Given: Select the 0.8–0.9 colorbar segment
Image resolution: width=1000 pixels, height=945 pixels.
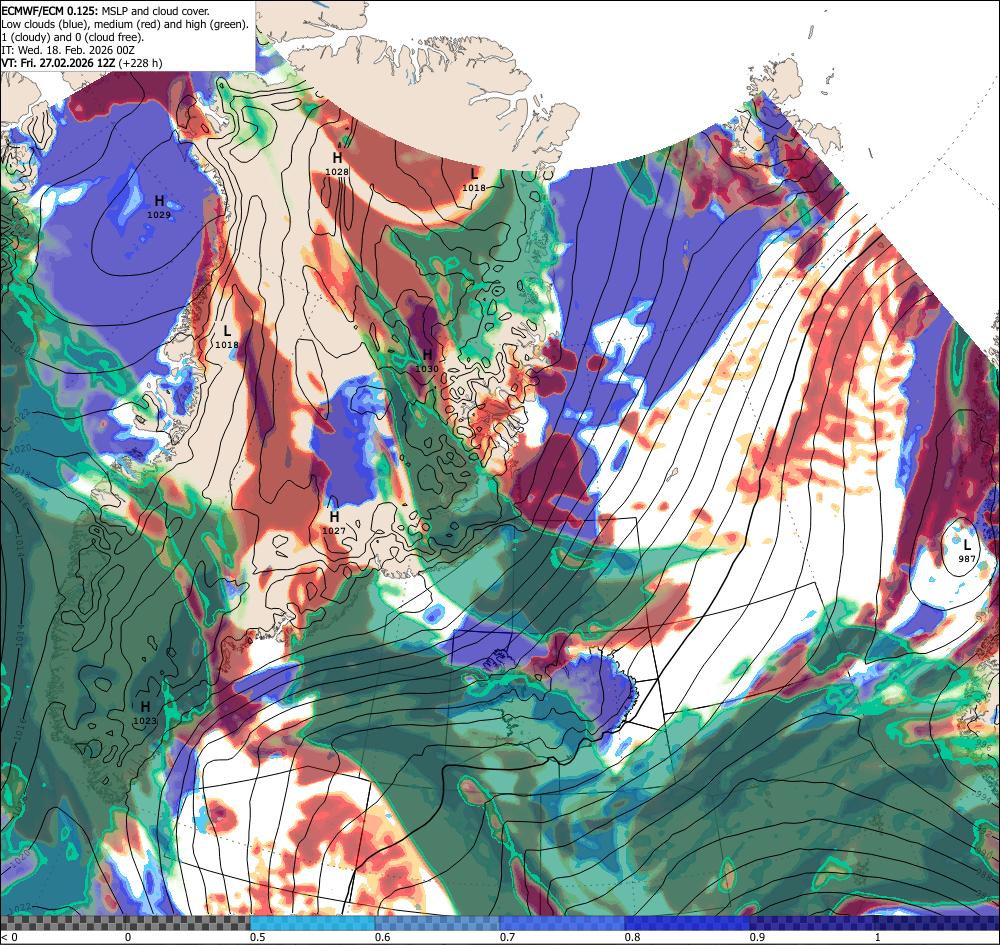Looking at the screenshot, I should point(688,923).
